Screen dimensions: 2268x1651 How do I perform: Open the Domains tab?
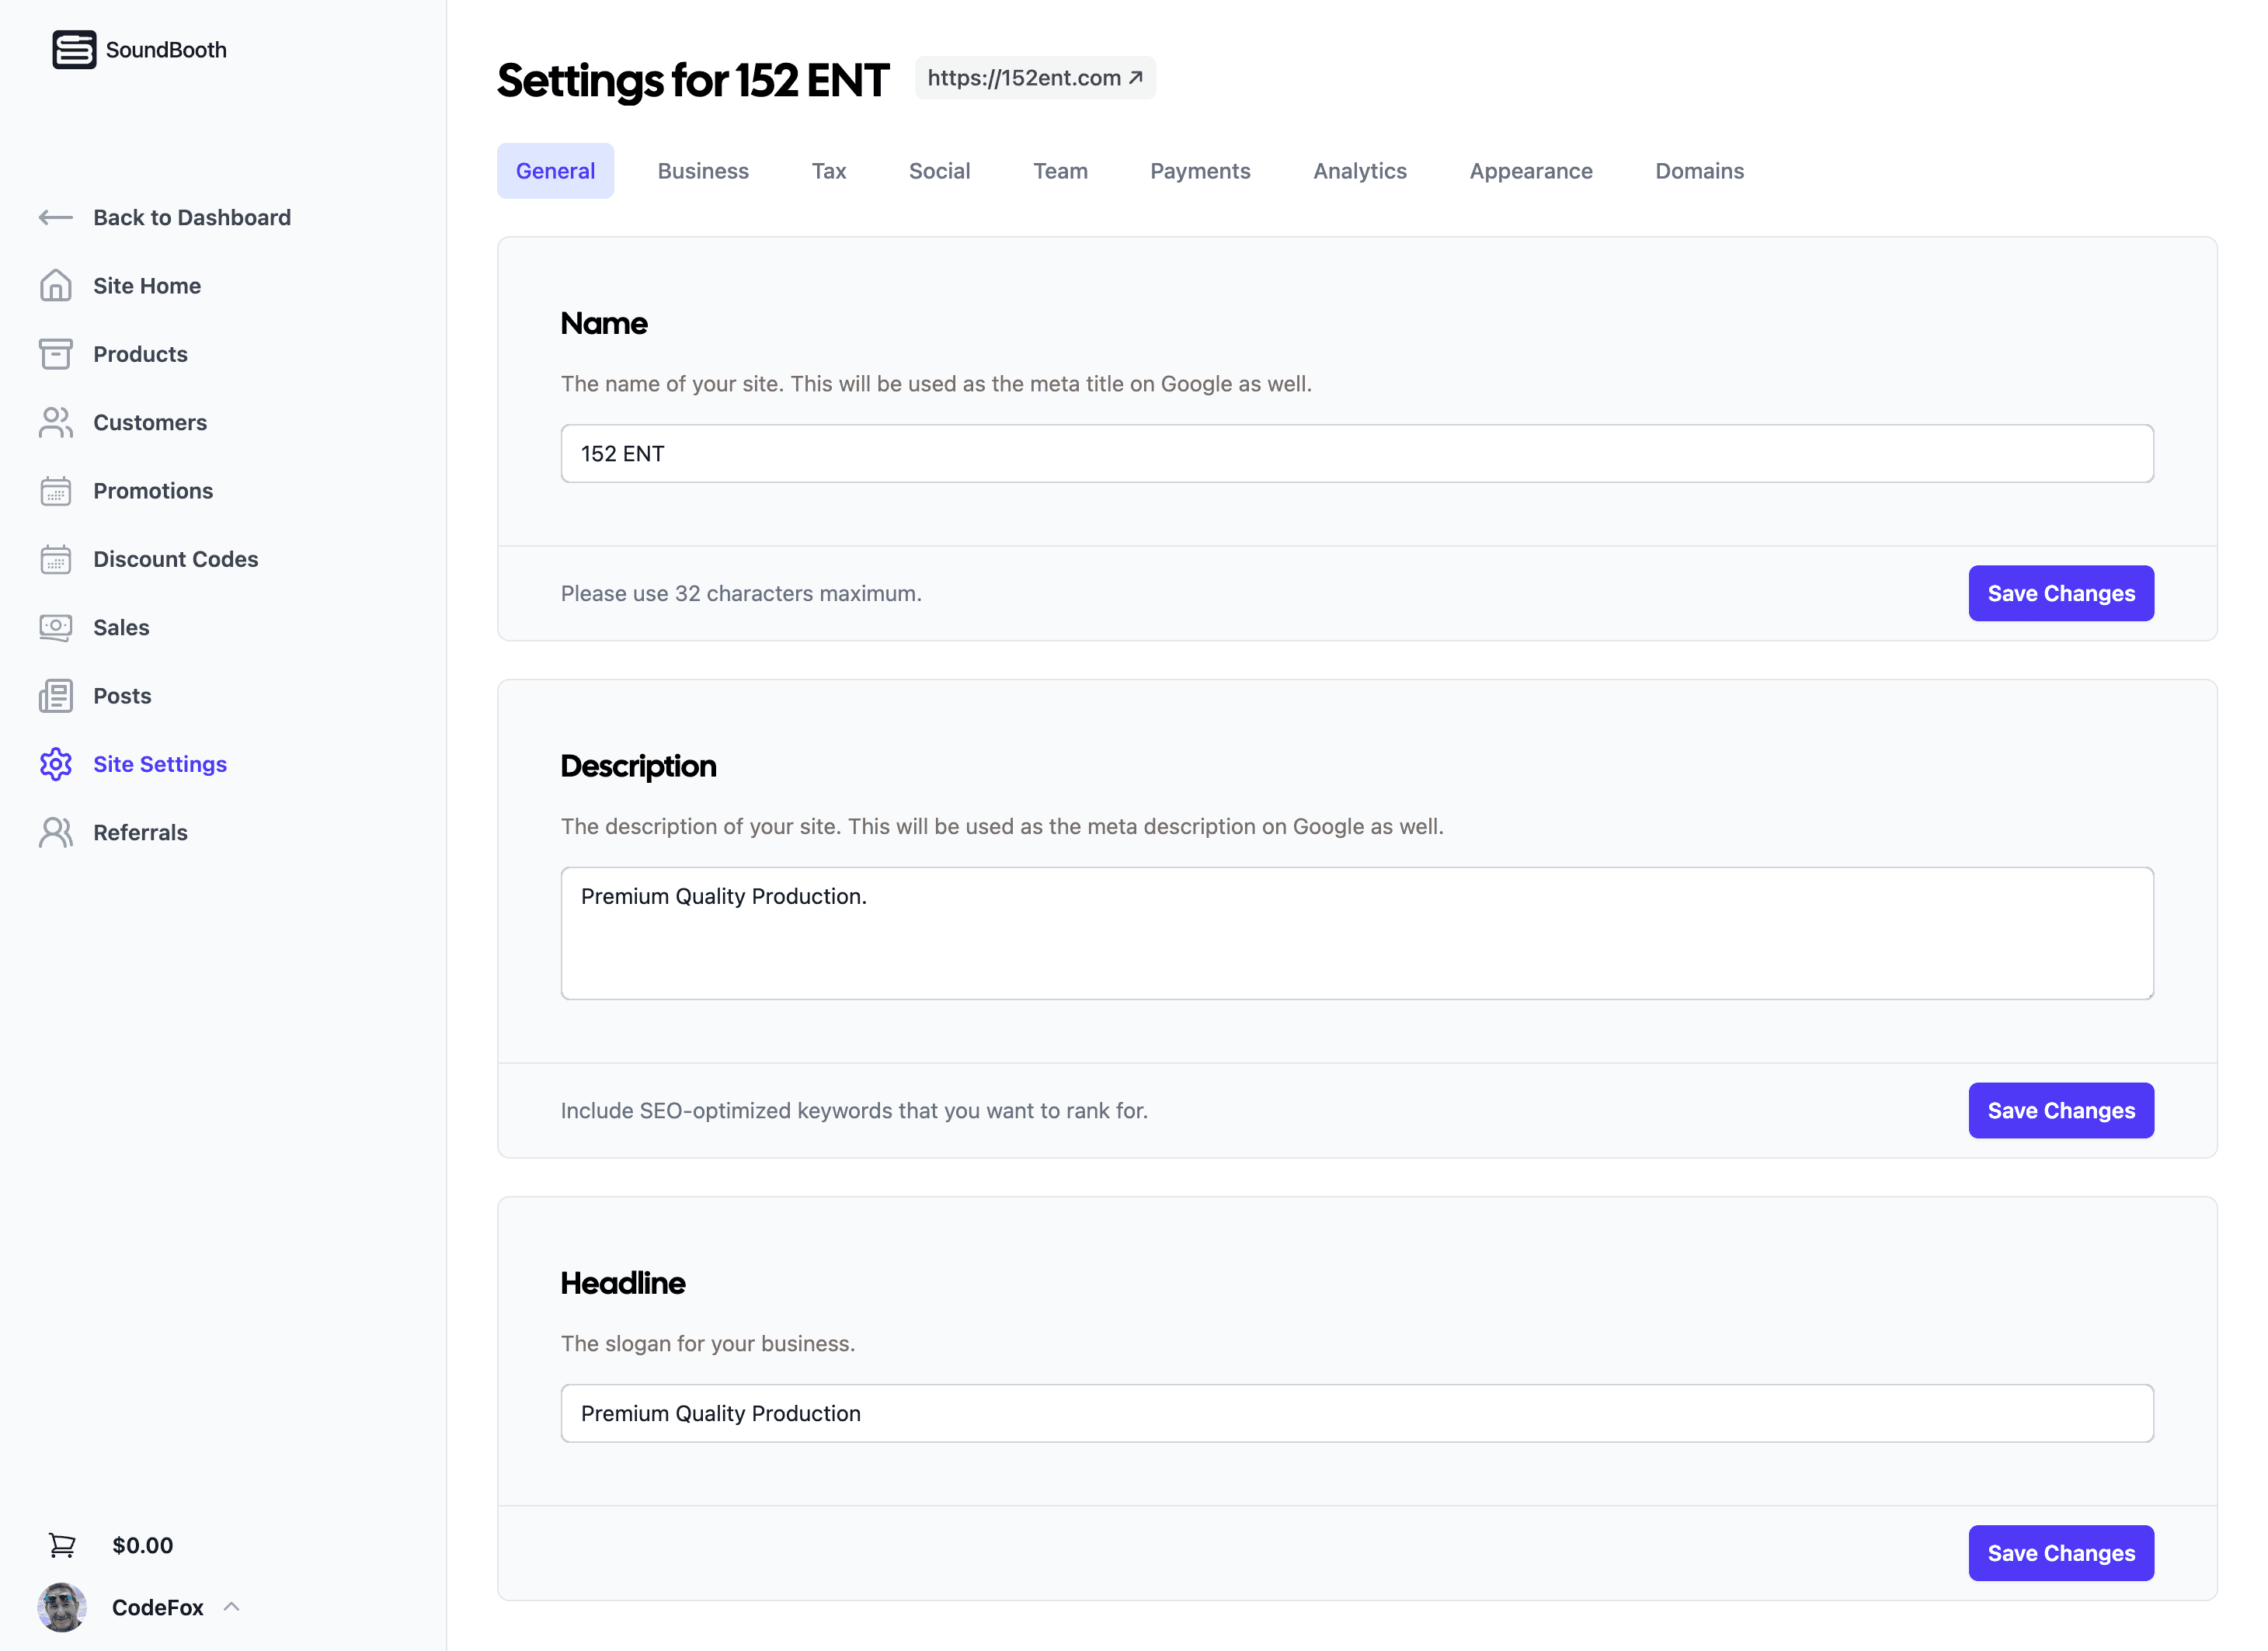click(x=1699, y=171)
